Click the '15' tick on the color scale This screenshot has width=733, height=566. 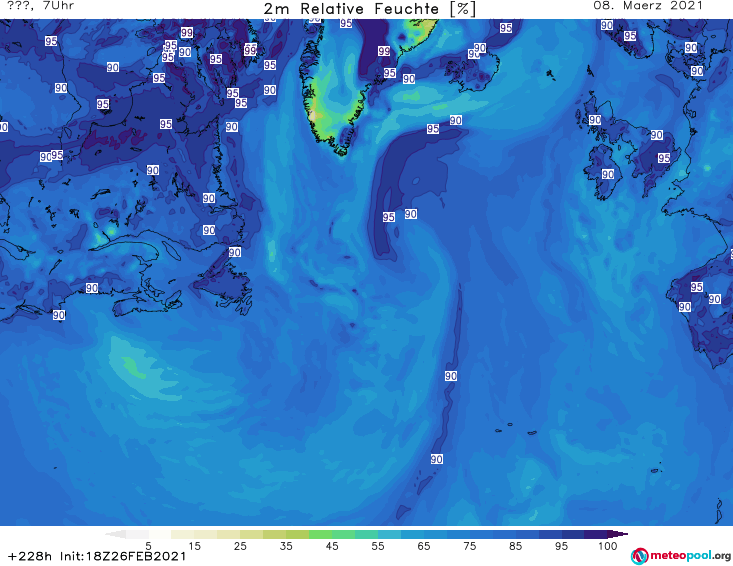coord(194,546)
